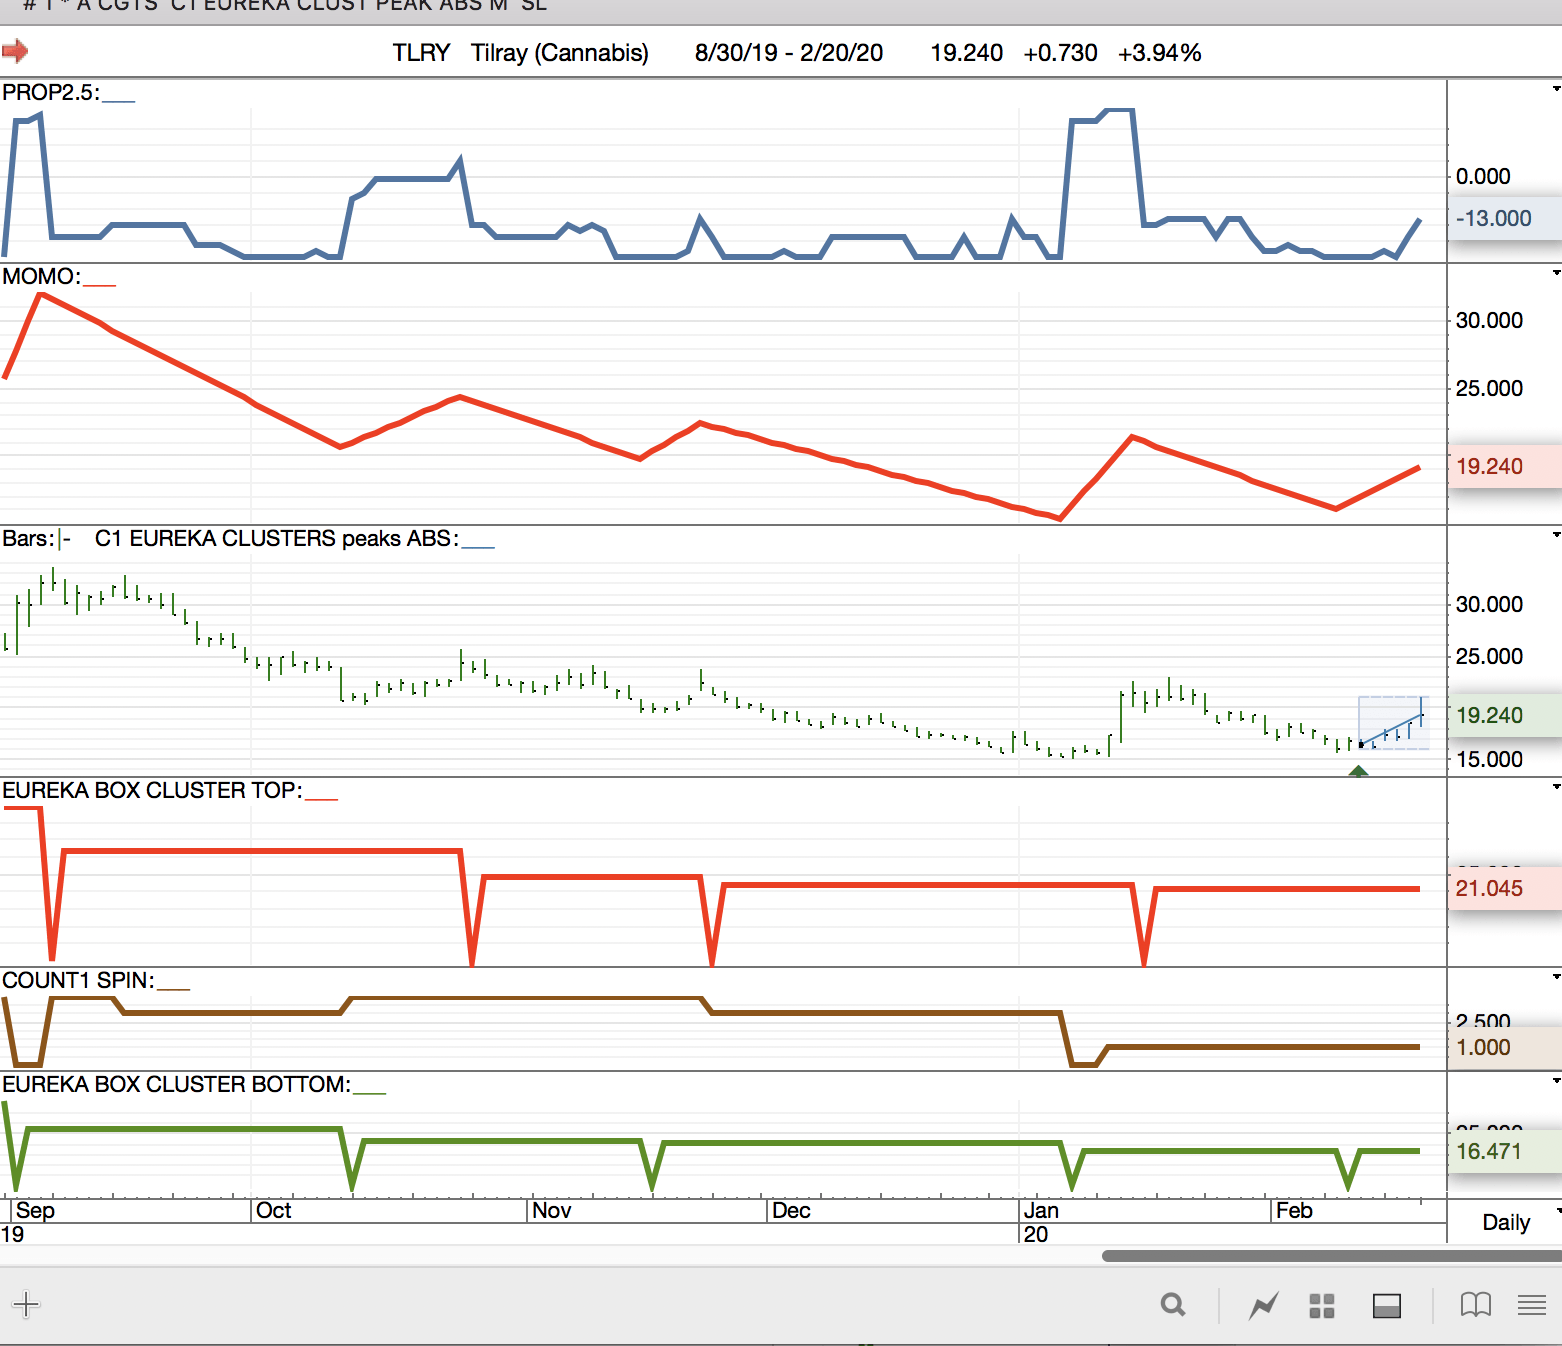The image size is (1562, 1346).
Task: Click the EUREKA BOX CLUSTER BOTTOM label
Action: 176,1084
